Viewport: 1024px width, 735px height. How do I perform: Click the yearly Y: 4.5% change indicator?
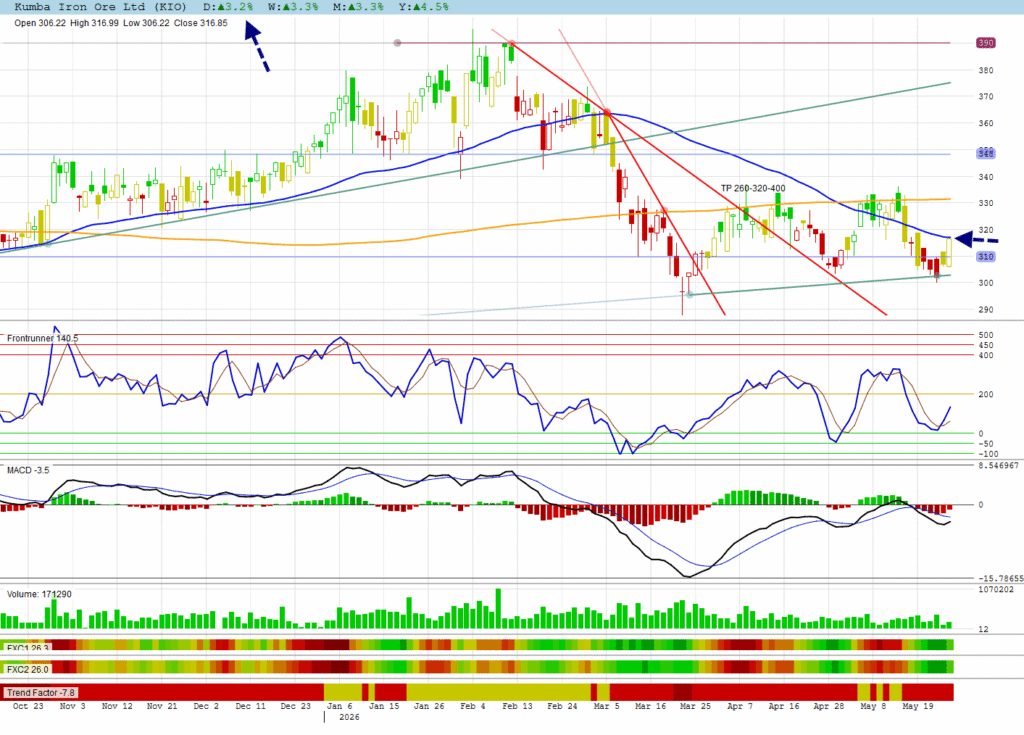[x=424, y=7]
